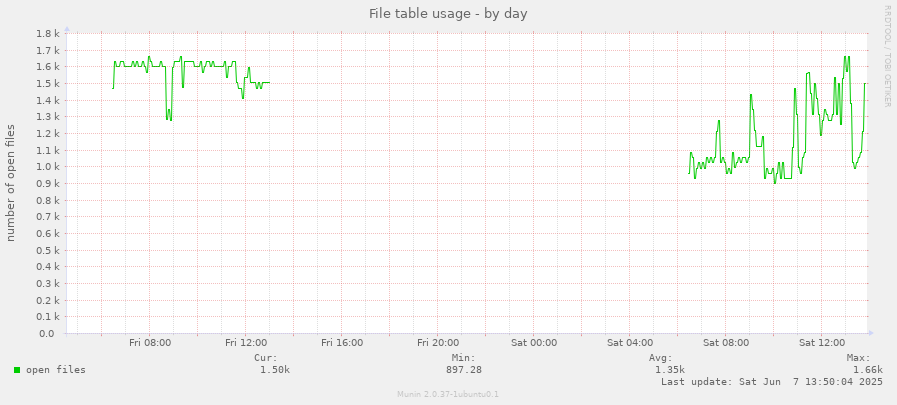Click the '0.5 k' y-axis tick label
The image size is (897, 405).
[x=49, y=251]
